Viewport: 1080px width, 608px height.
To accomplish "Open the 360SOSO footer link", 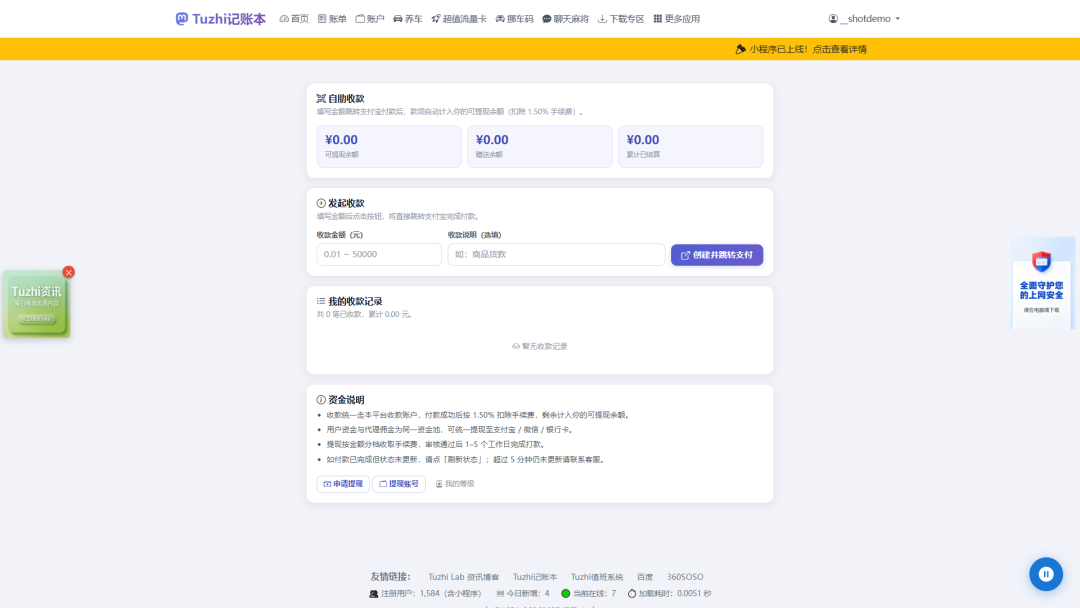I will (685, 576).
